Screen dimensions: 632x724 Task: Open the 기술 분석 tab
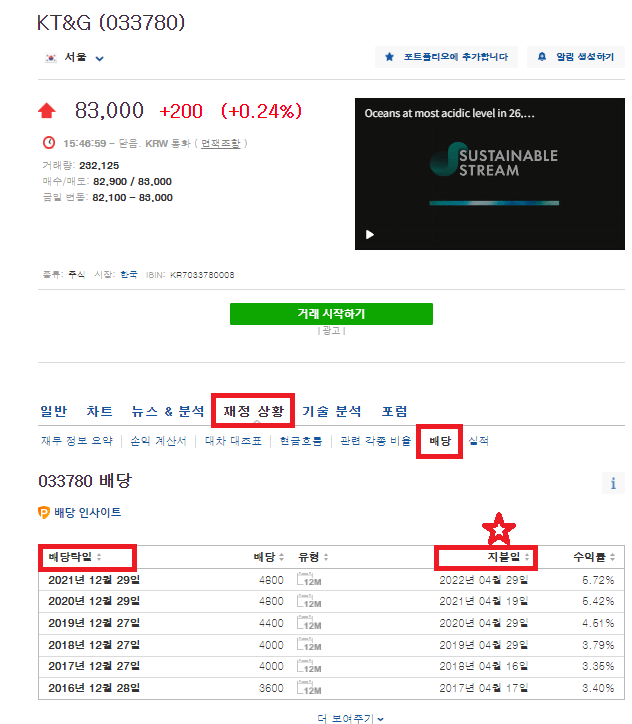(332, 411)
